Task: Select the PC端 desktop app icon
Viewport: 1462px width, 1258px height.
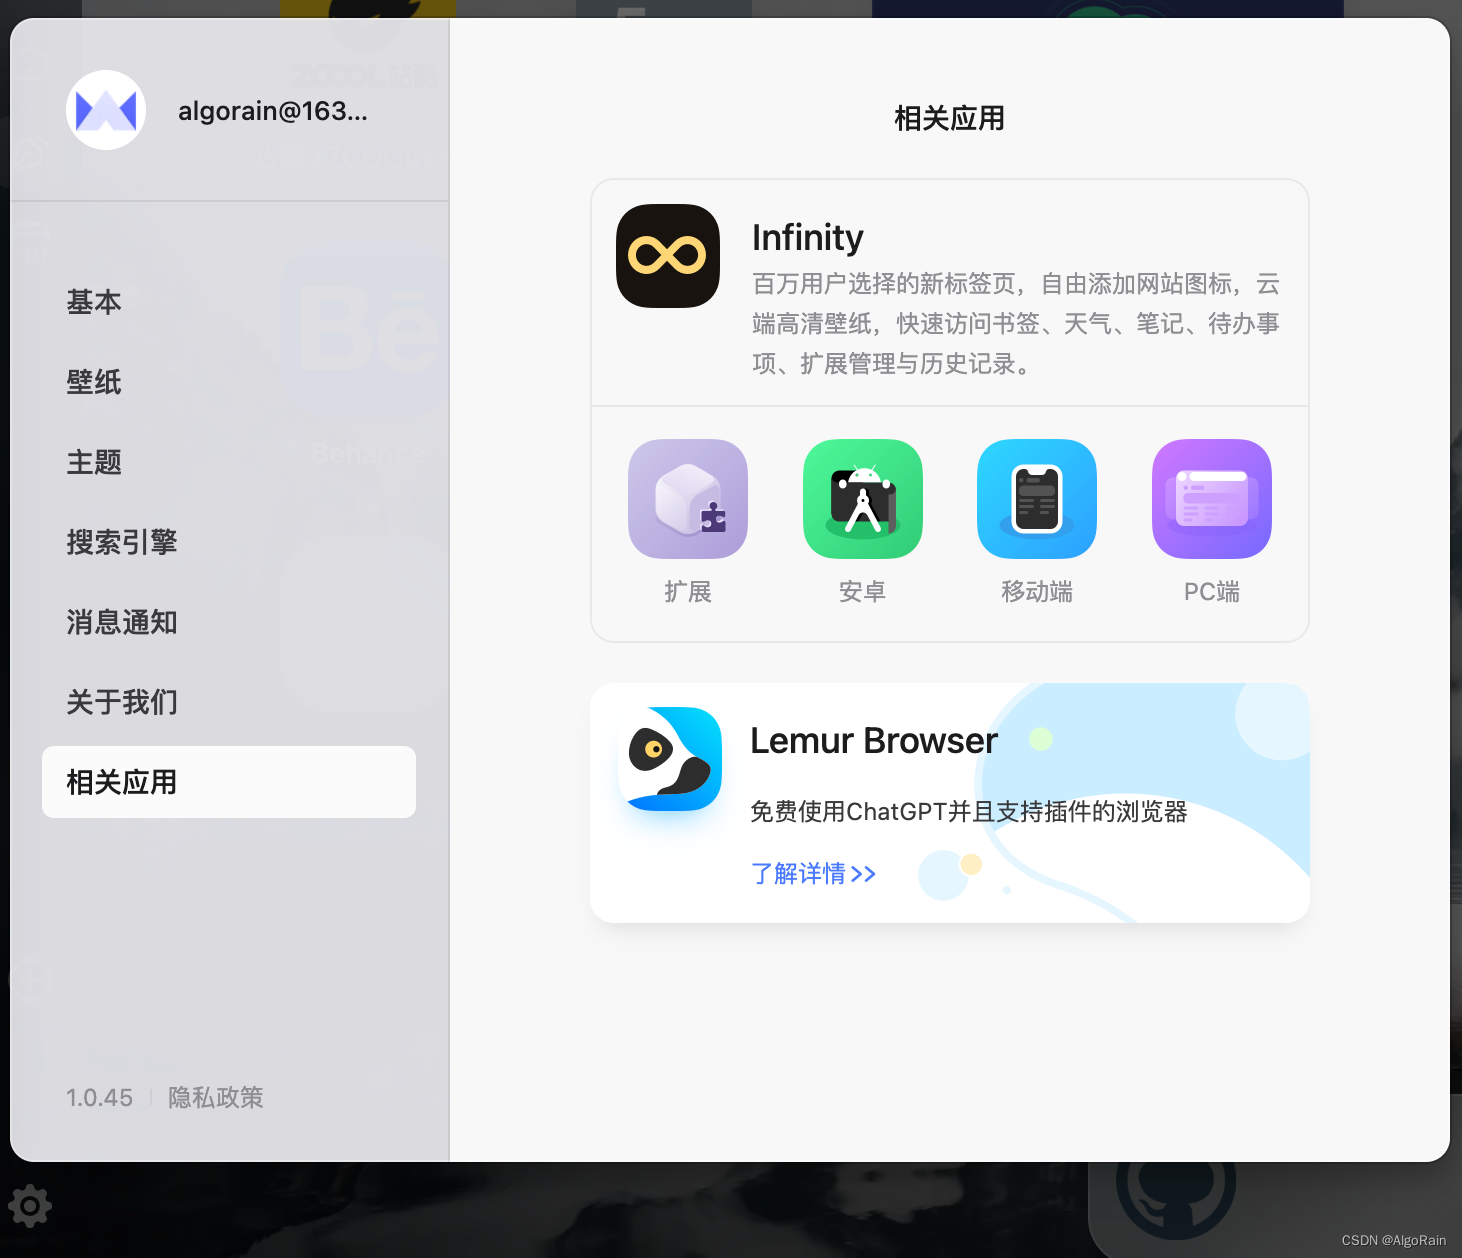Action: [1211, 499]
